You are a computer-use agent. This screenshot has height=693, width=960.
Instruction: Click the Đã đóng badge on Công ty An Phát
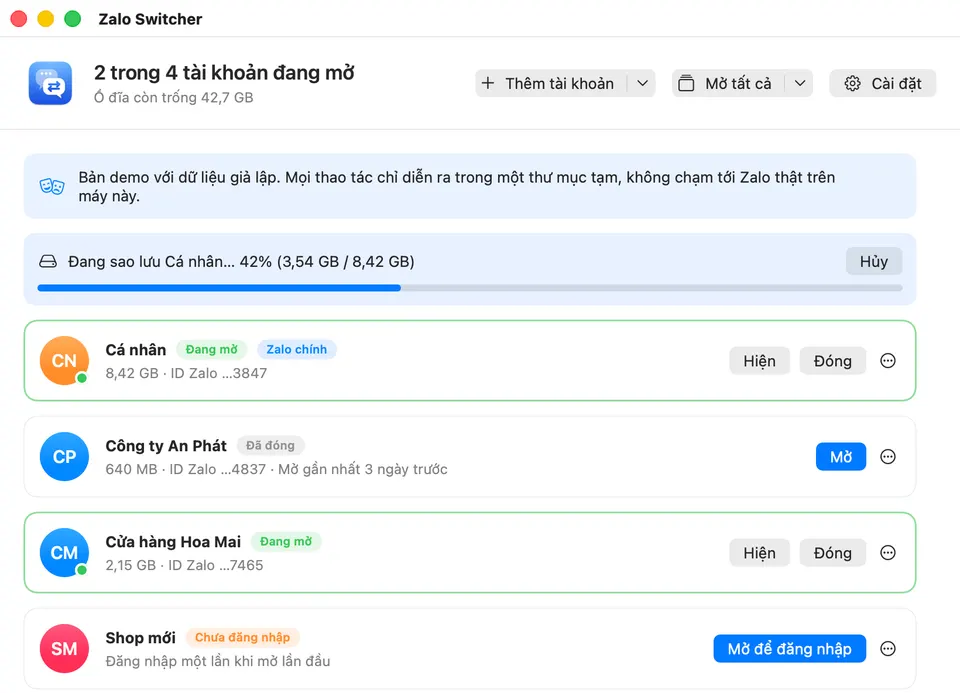click(270, 446)
